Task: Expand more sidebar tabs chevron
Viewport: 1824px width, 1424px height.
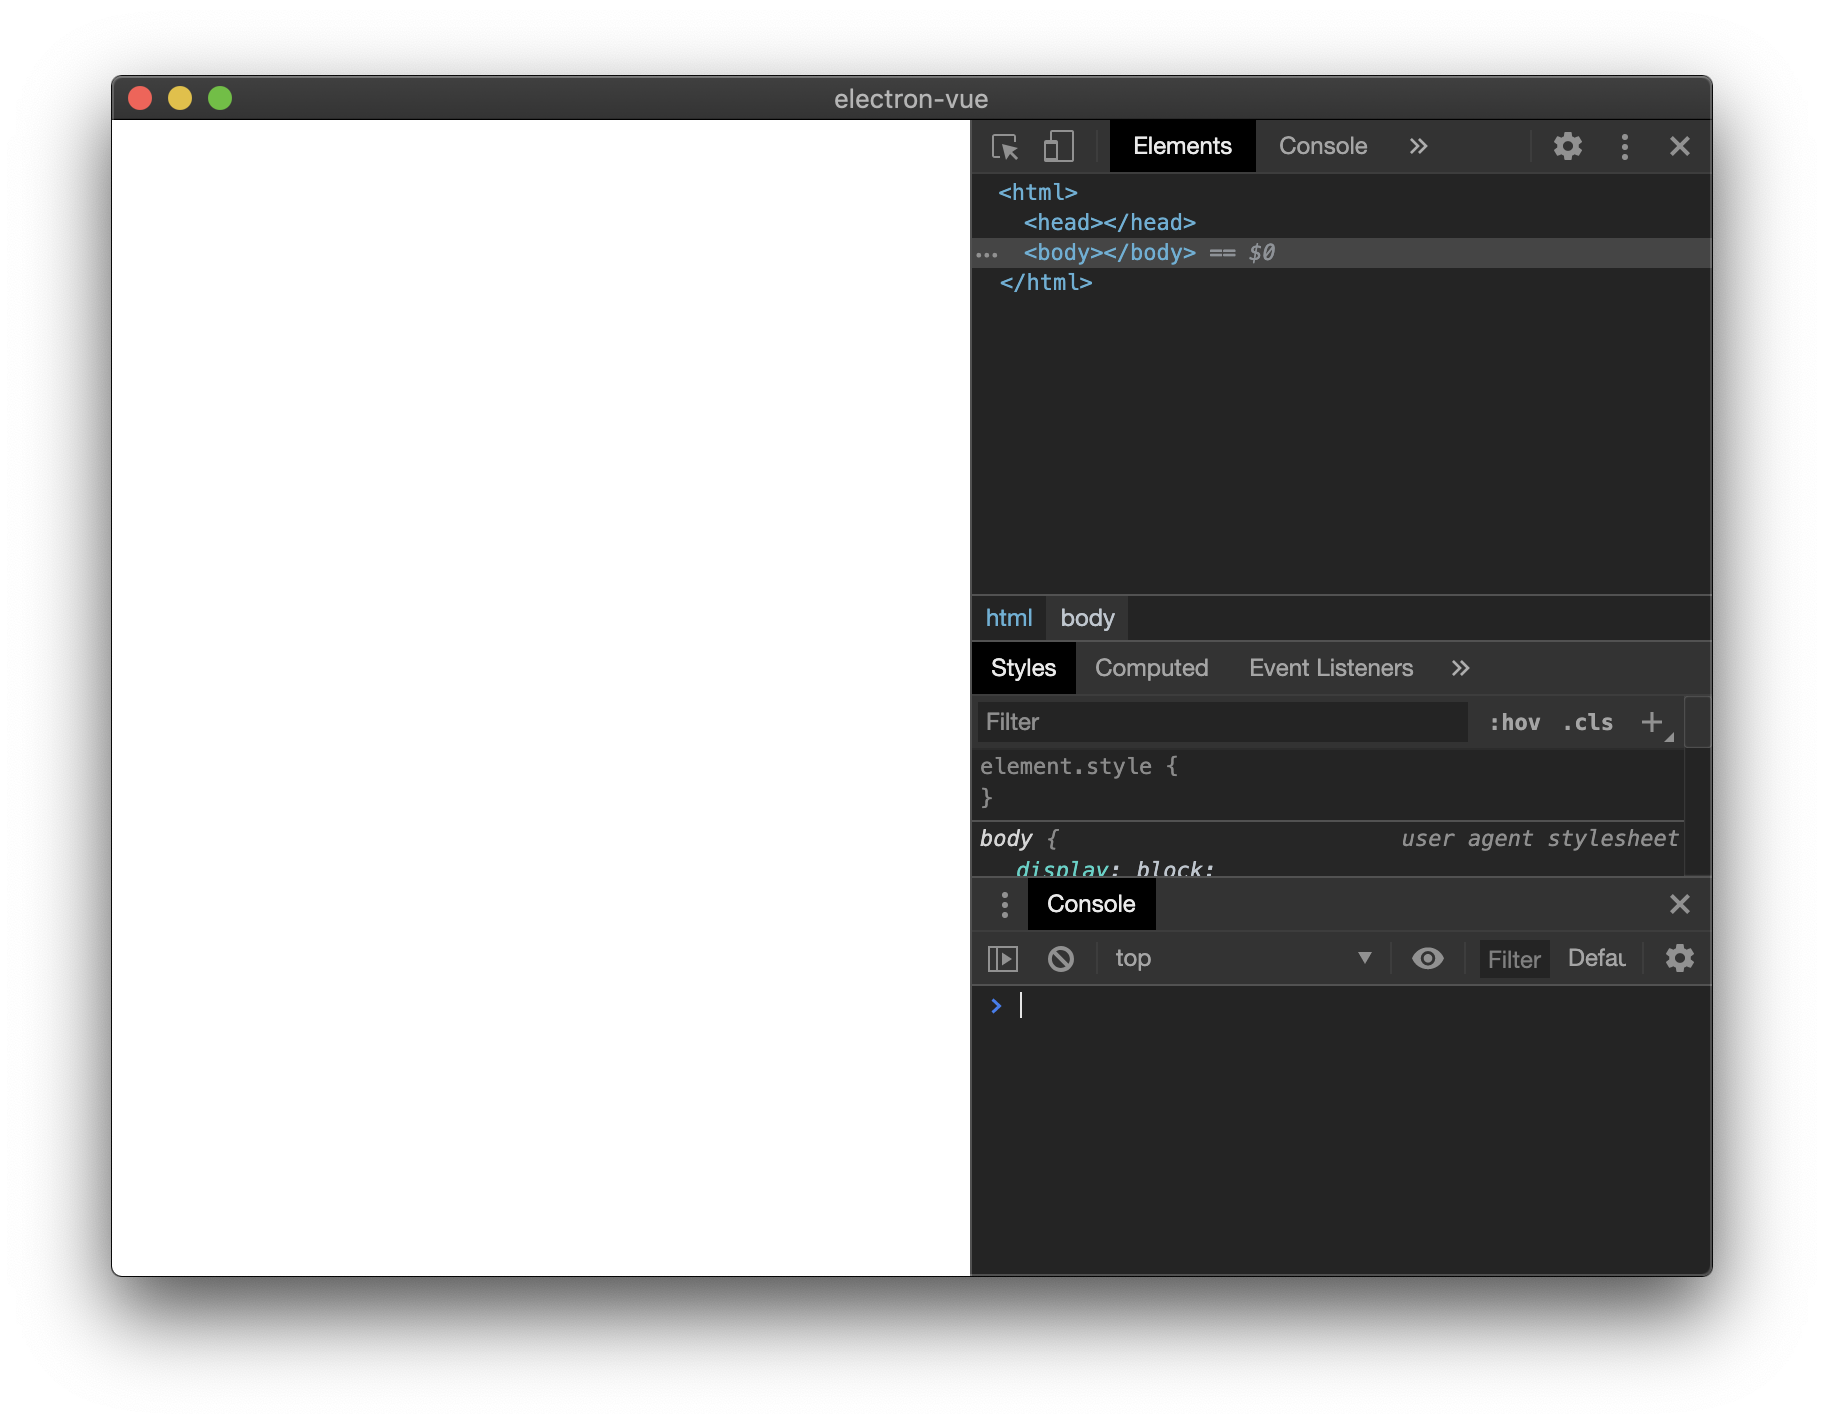Action: (1460, 668)
